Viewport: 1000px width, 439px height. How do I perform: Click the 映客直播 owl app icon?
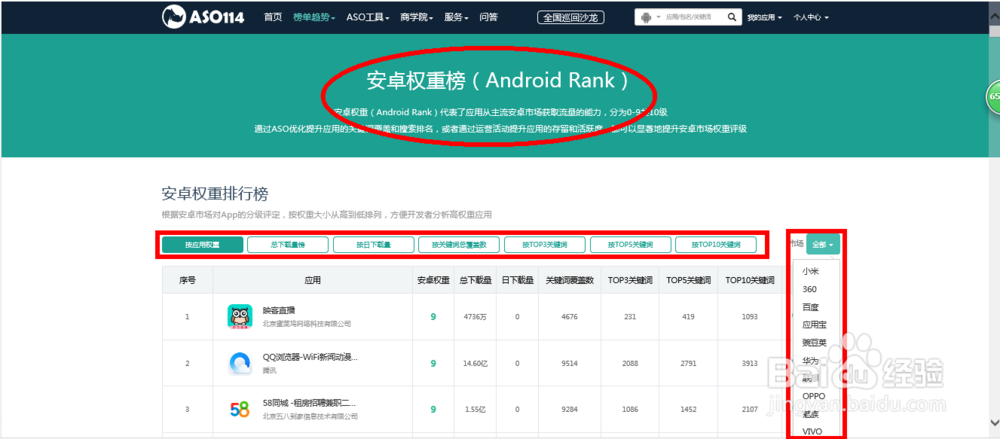tap(240, 316)
